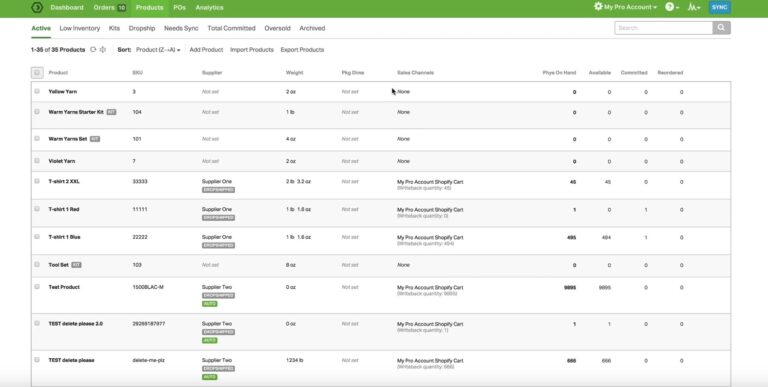Click the Orders count badge 10
The image size is (768, 387).
click(x=121, y=8)
